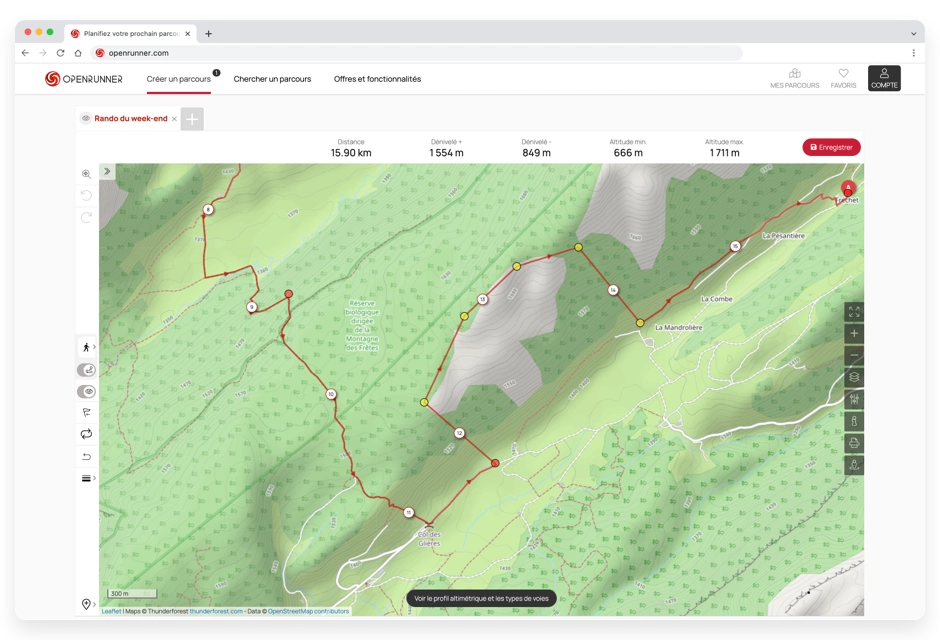The image size is (940, 640).
Task: Expand the route list options arrow
Action: click(94, 477)
